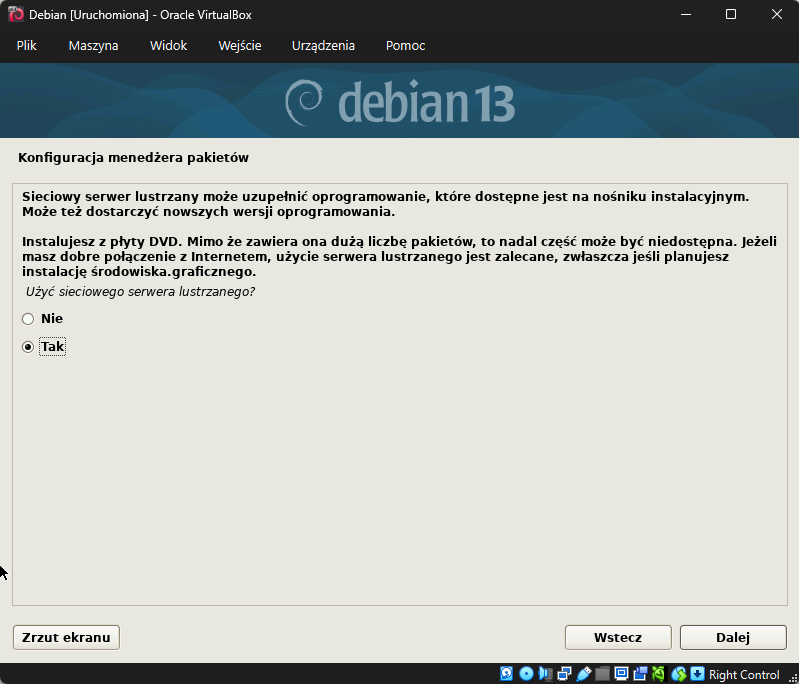Click the hard disk activity status icon

tap(507, 674)
